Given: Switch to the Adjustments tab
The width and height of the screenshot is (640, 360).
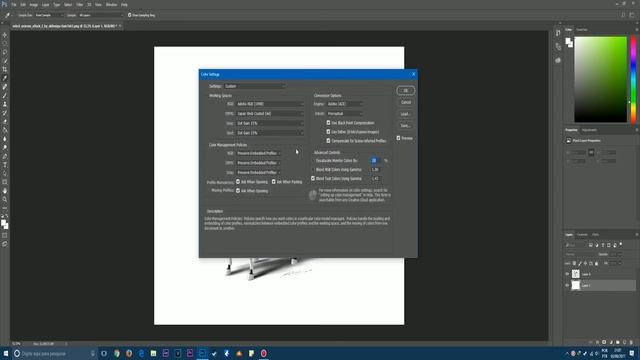Looking at the screenshot, I should [589, 130].
